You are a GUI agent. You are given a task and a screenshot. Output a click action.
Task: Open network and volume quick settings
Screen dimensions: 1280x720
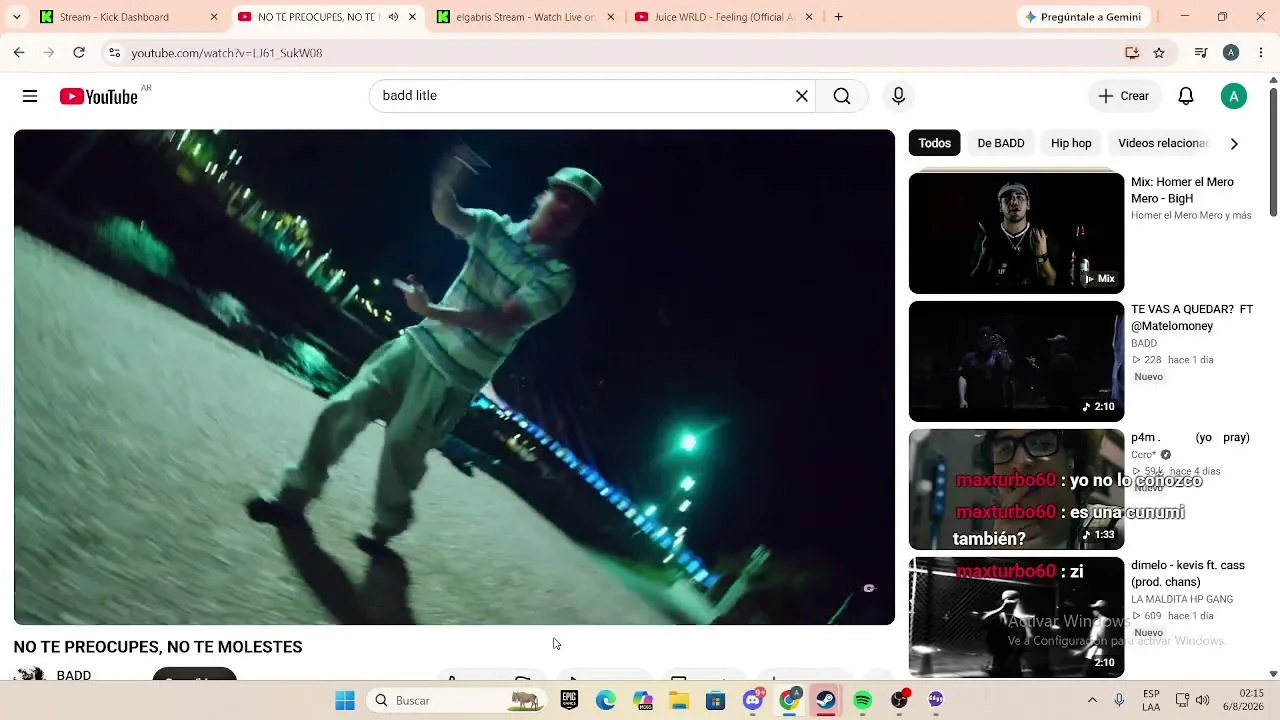point(1192,700)
